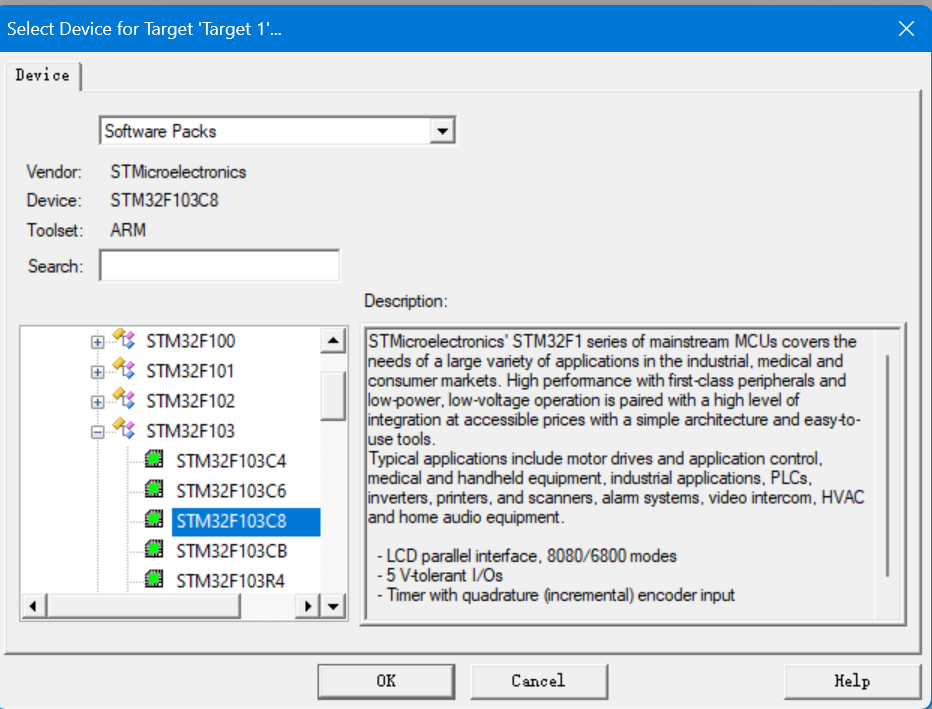Select STM32F103CB in device tree
The image size is (932, 709).
(x=232, y=551)
